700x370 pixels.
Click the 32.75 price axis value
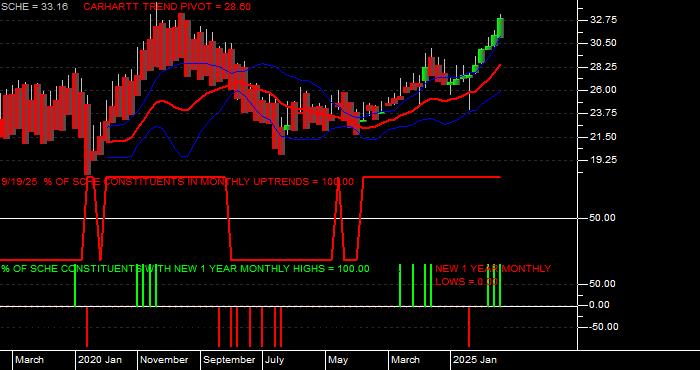604,20
